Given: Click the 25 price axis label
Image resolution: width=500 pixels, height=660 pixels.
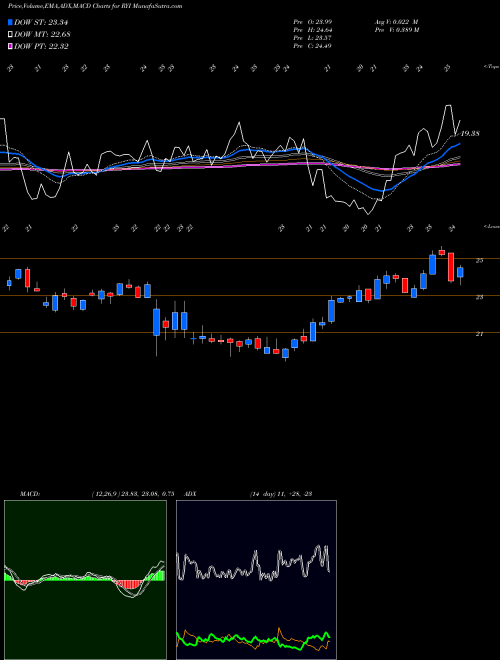Looking at the screenshot, I should [479, 261].
